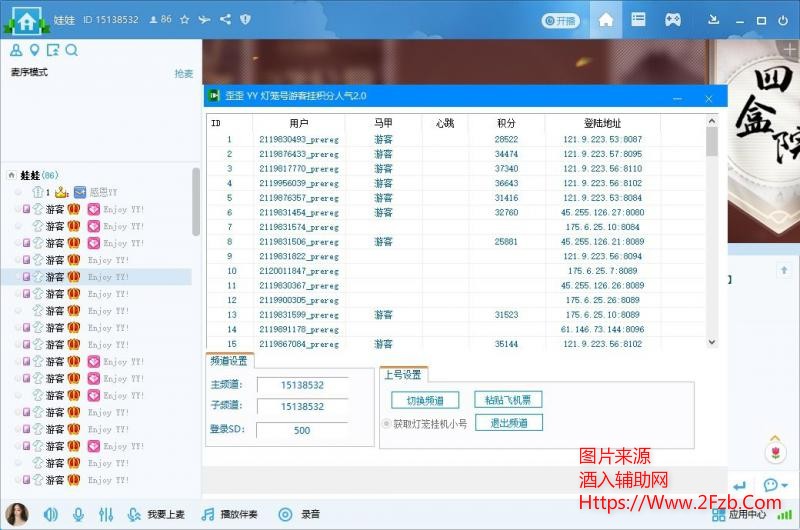This screenshot has width=800, height=530.
Task: Open the 频道设置 tab
Action: [x=229, y=361]
